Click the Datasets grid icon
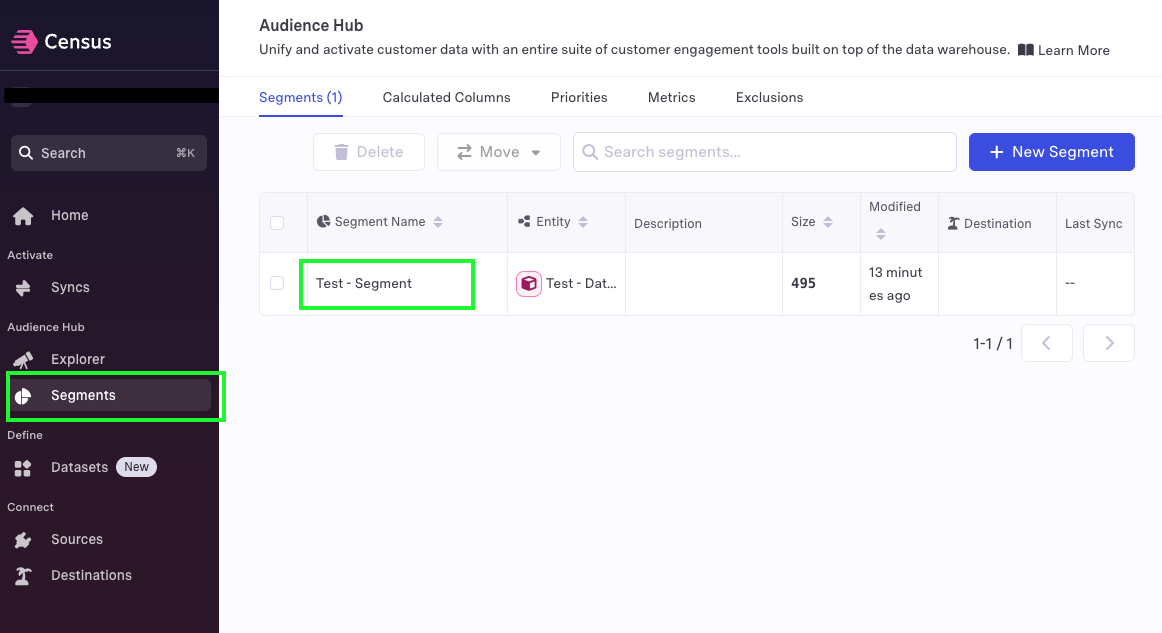 pyautogui.click(x=23, y=468)
